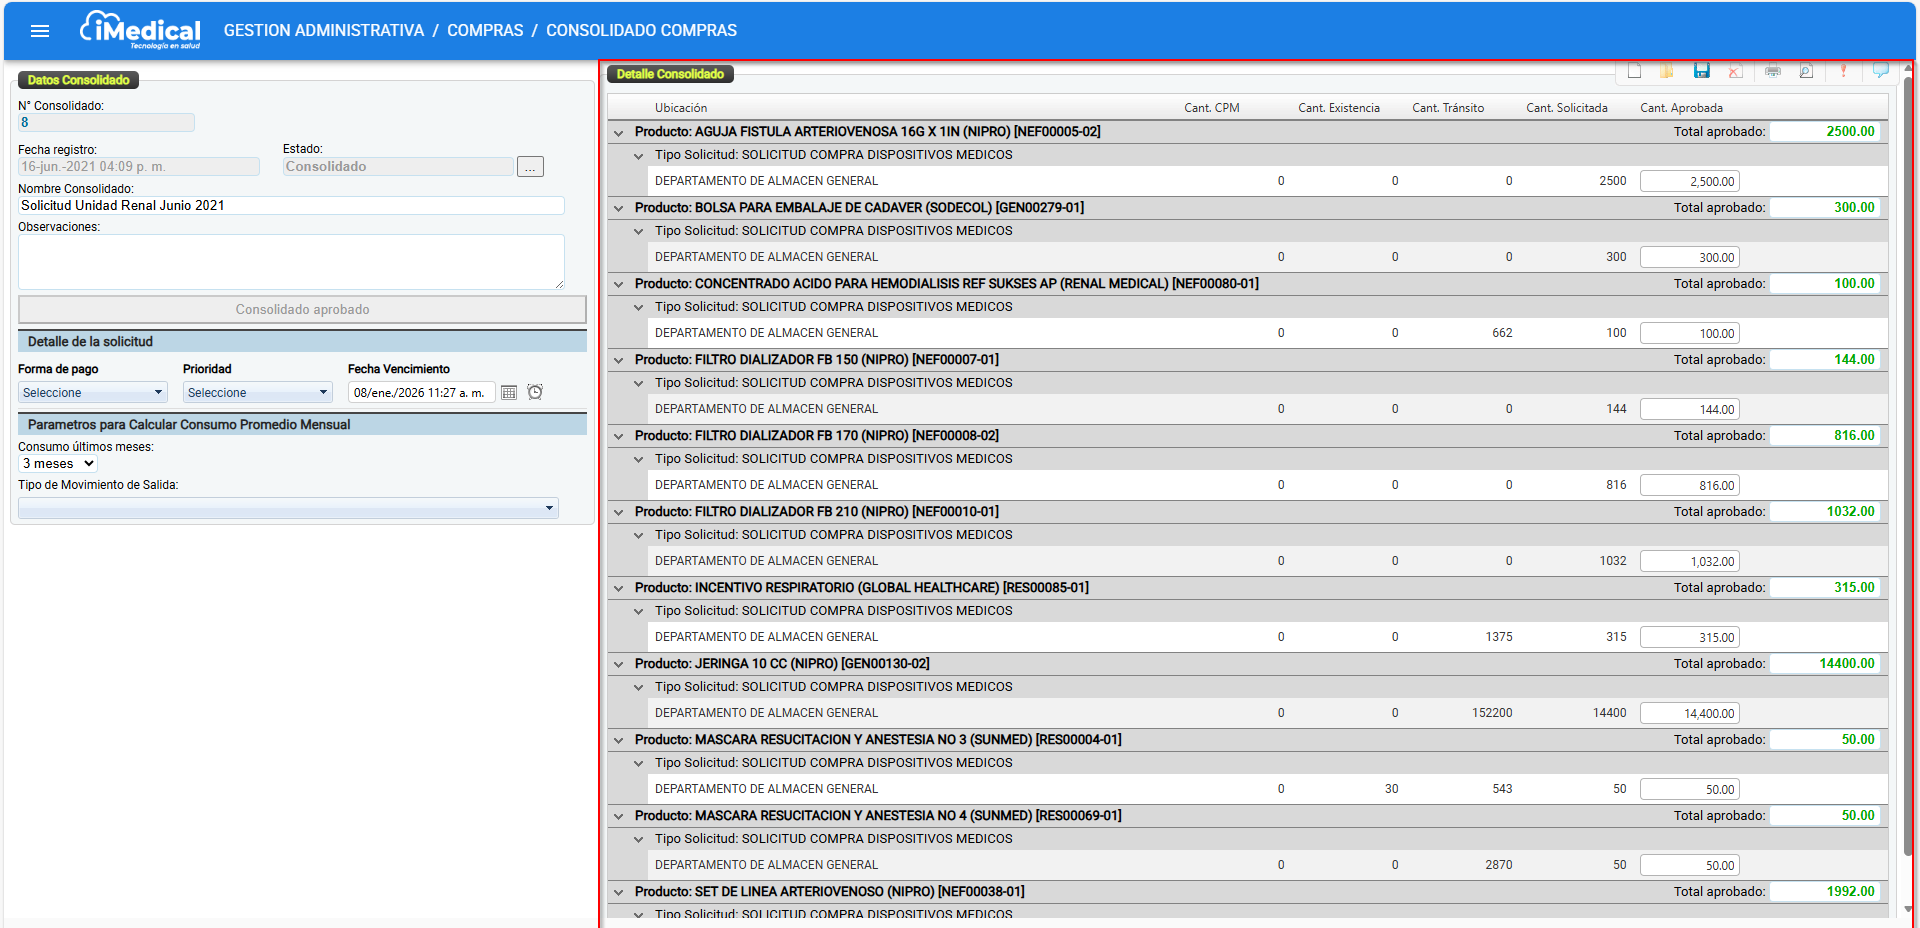
Task: Click the open folder toolbar icon
Action: pyautogui.click(x=1667, y=71)
